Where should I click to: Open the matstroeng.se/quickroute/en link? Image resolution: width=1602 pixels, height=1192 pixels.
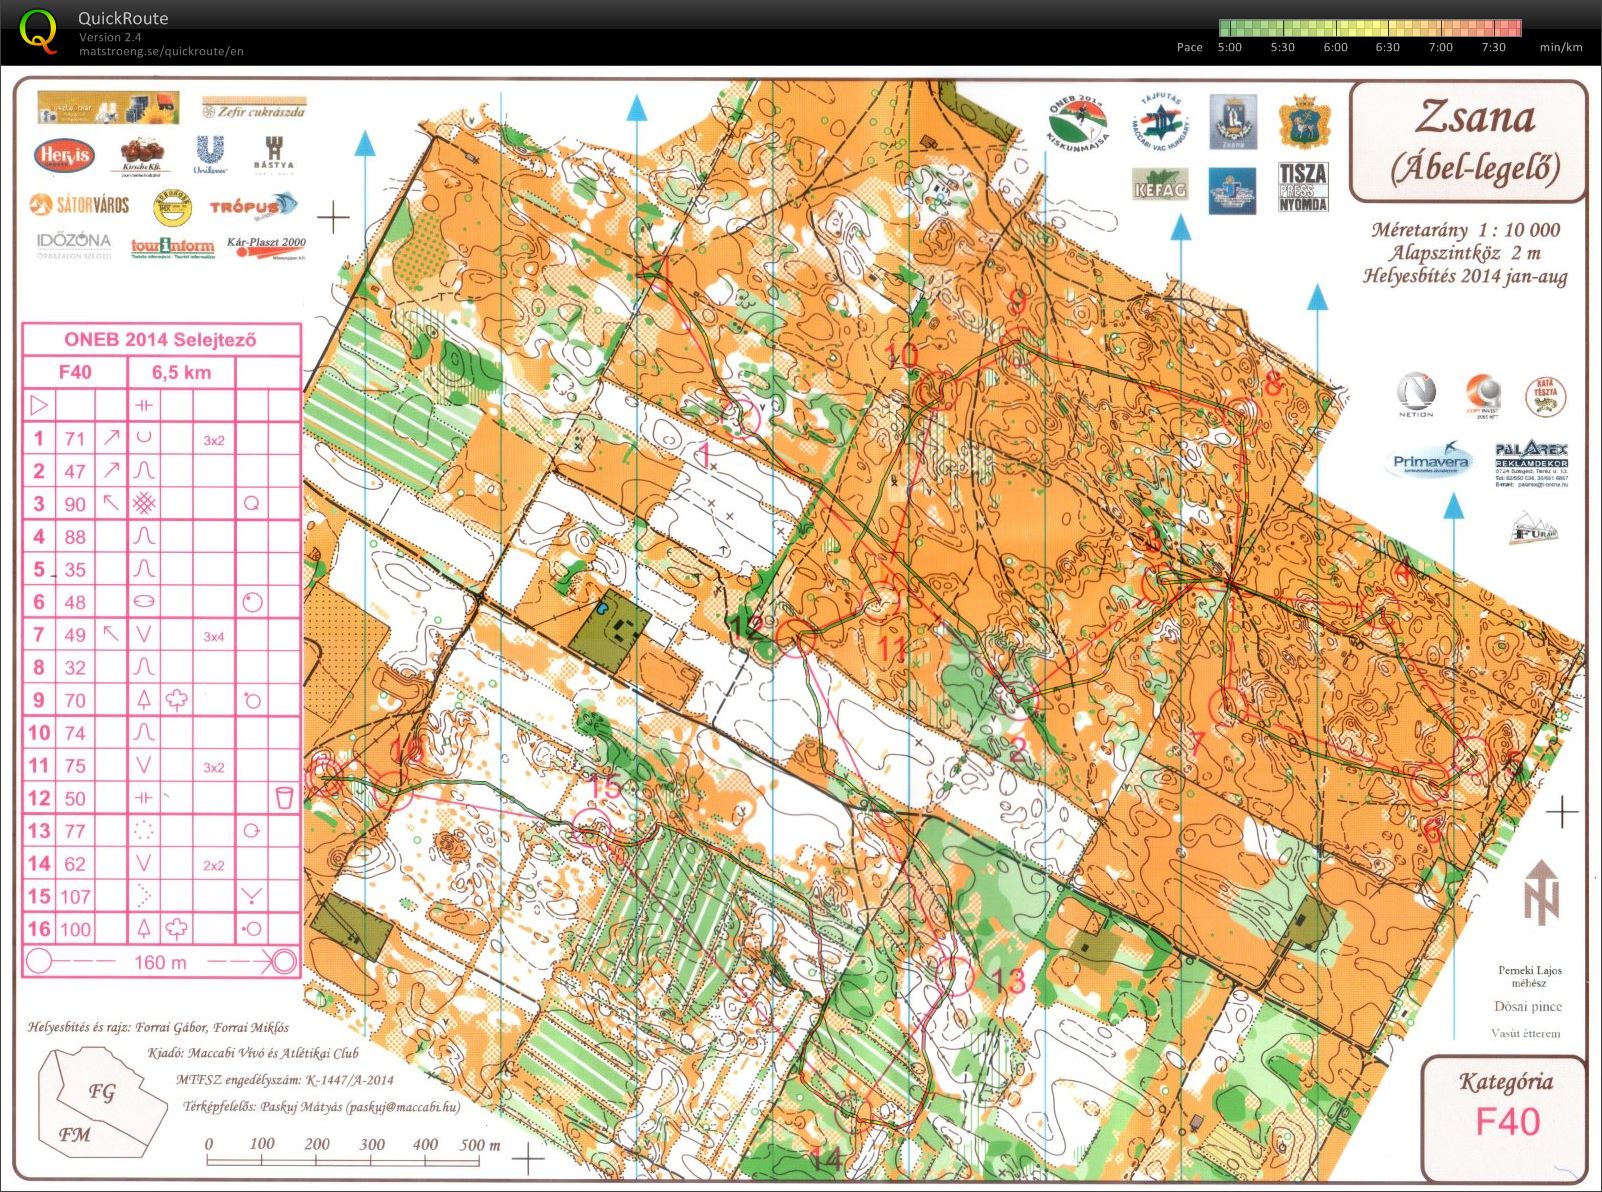(x=161, y=52)
